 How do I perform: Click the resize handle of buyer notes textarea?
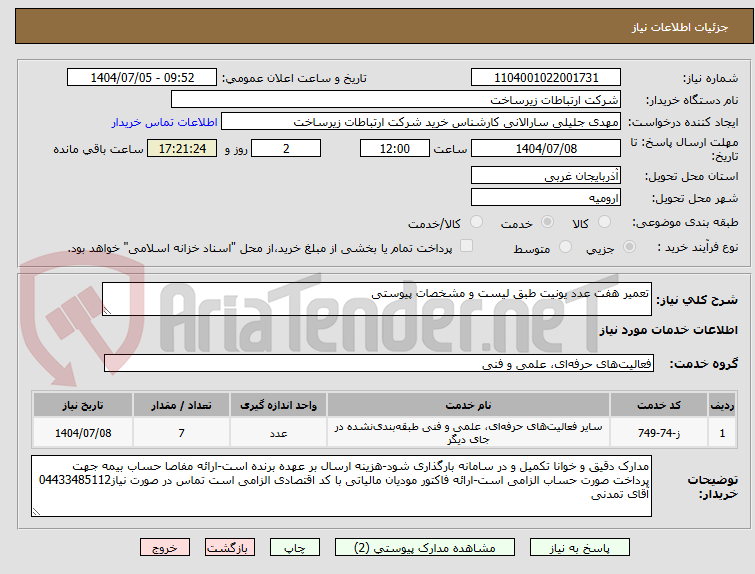click(37, 511)
